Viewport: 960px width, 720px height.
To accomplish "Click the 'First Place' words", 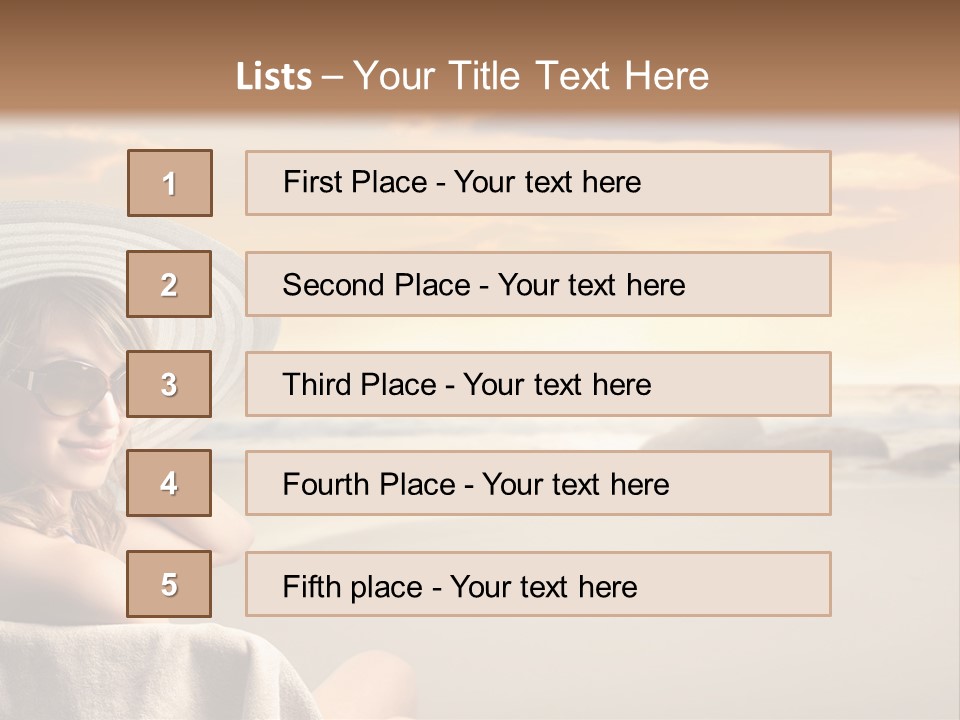I will click(x=355, y=182).
